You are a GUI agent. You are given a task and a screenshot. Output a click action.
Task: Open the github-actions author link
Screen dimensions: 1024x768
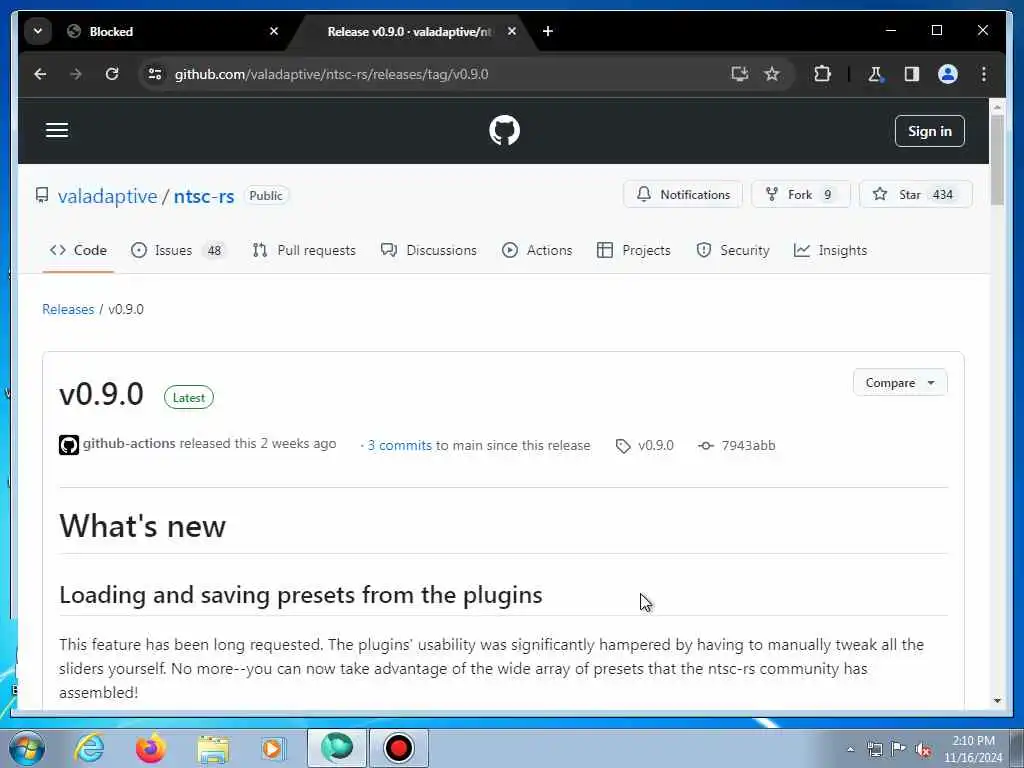pyautogui.click(x=129, y=443)
